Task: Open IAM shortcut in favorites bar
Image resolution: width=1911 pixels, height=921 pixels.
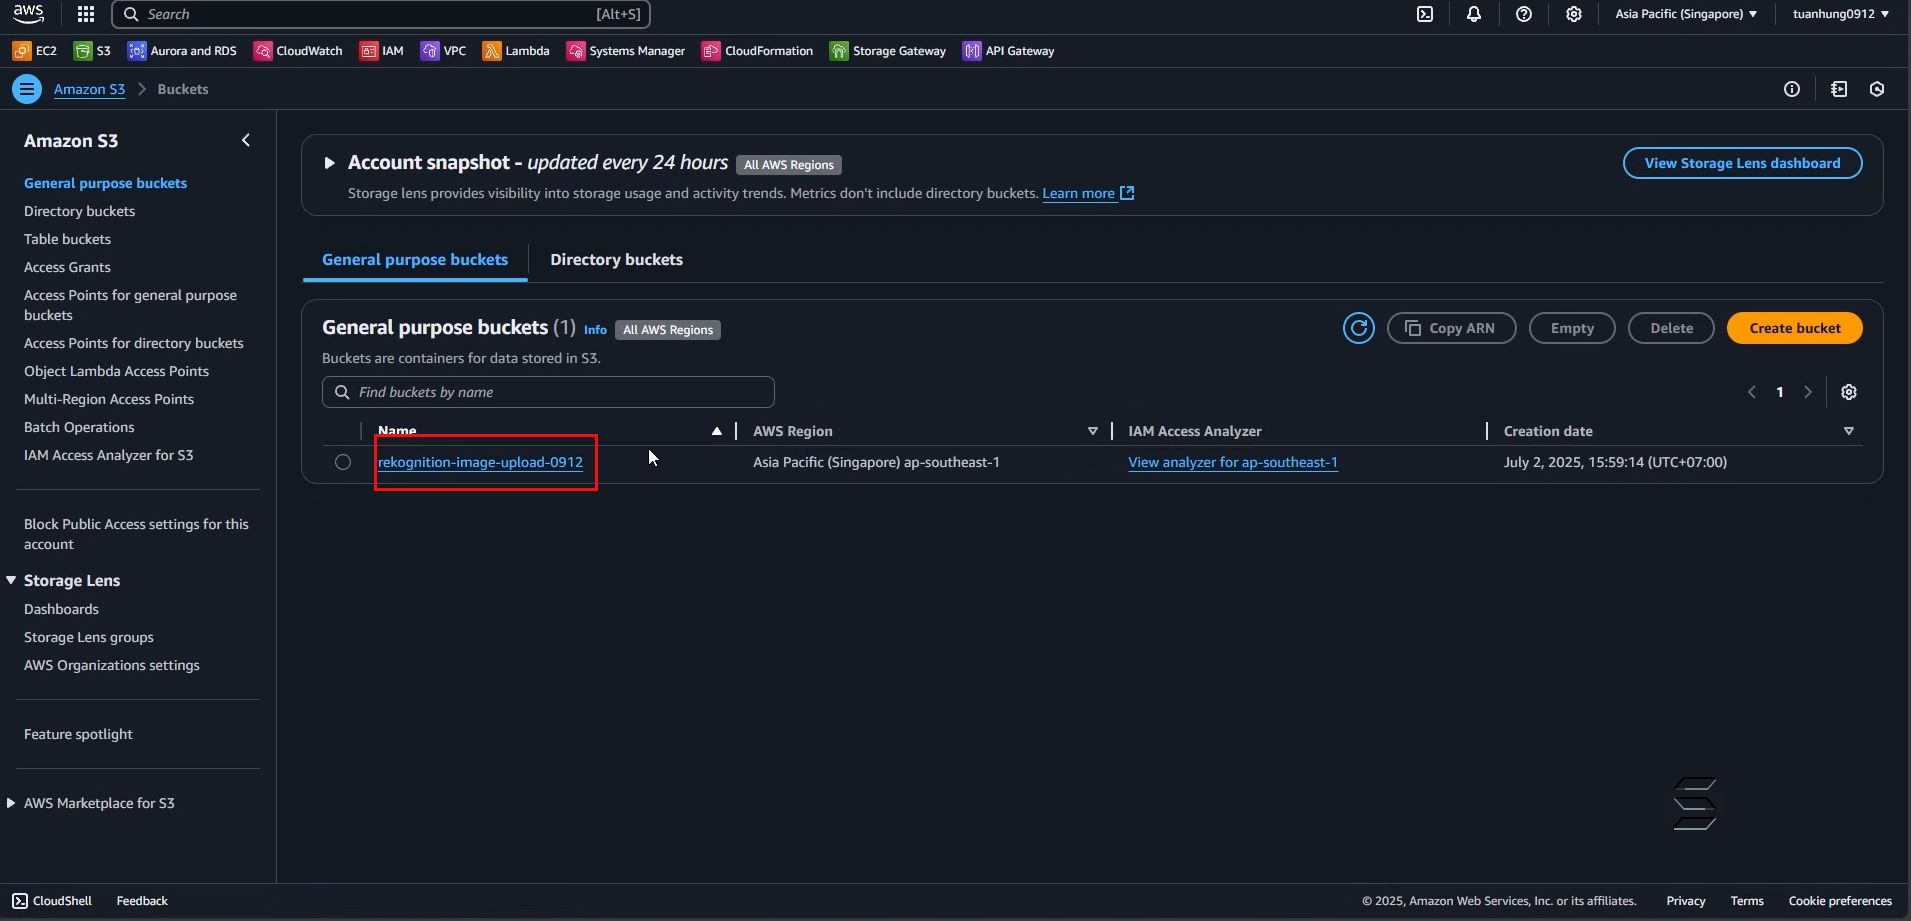Action: click(x=382, y=51)
